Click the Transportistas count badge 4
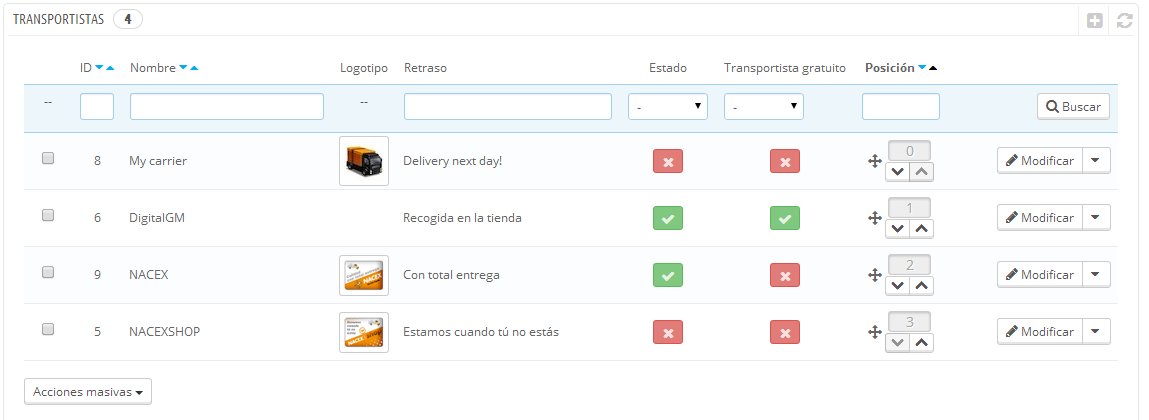Screen dimensions: 1149x420 point(128,20)
